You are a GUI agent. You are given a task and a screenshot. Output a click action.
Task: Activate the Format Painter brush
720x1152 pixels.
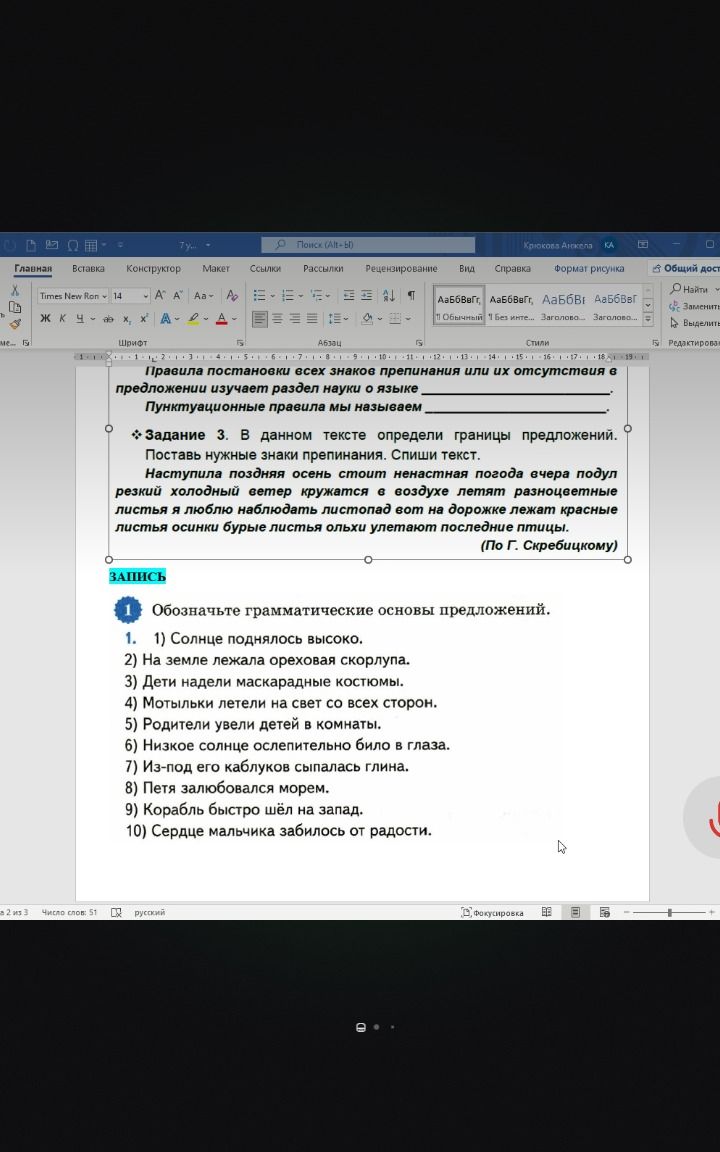tap(15, 323)
